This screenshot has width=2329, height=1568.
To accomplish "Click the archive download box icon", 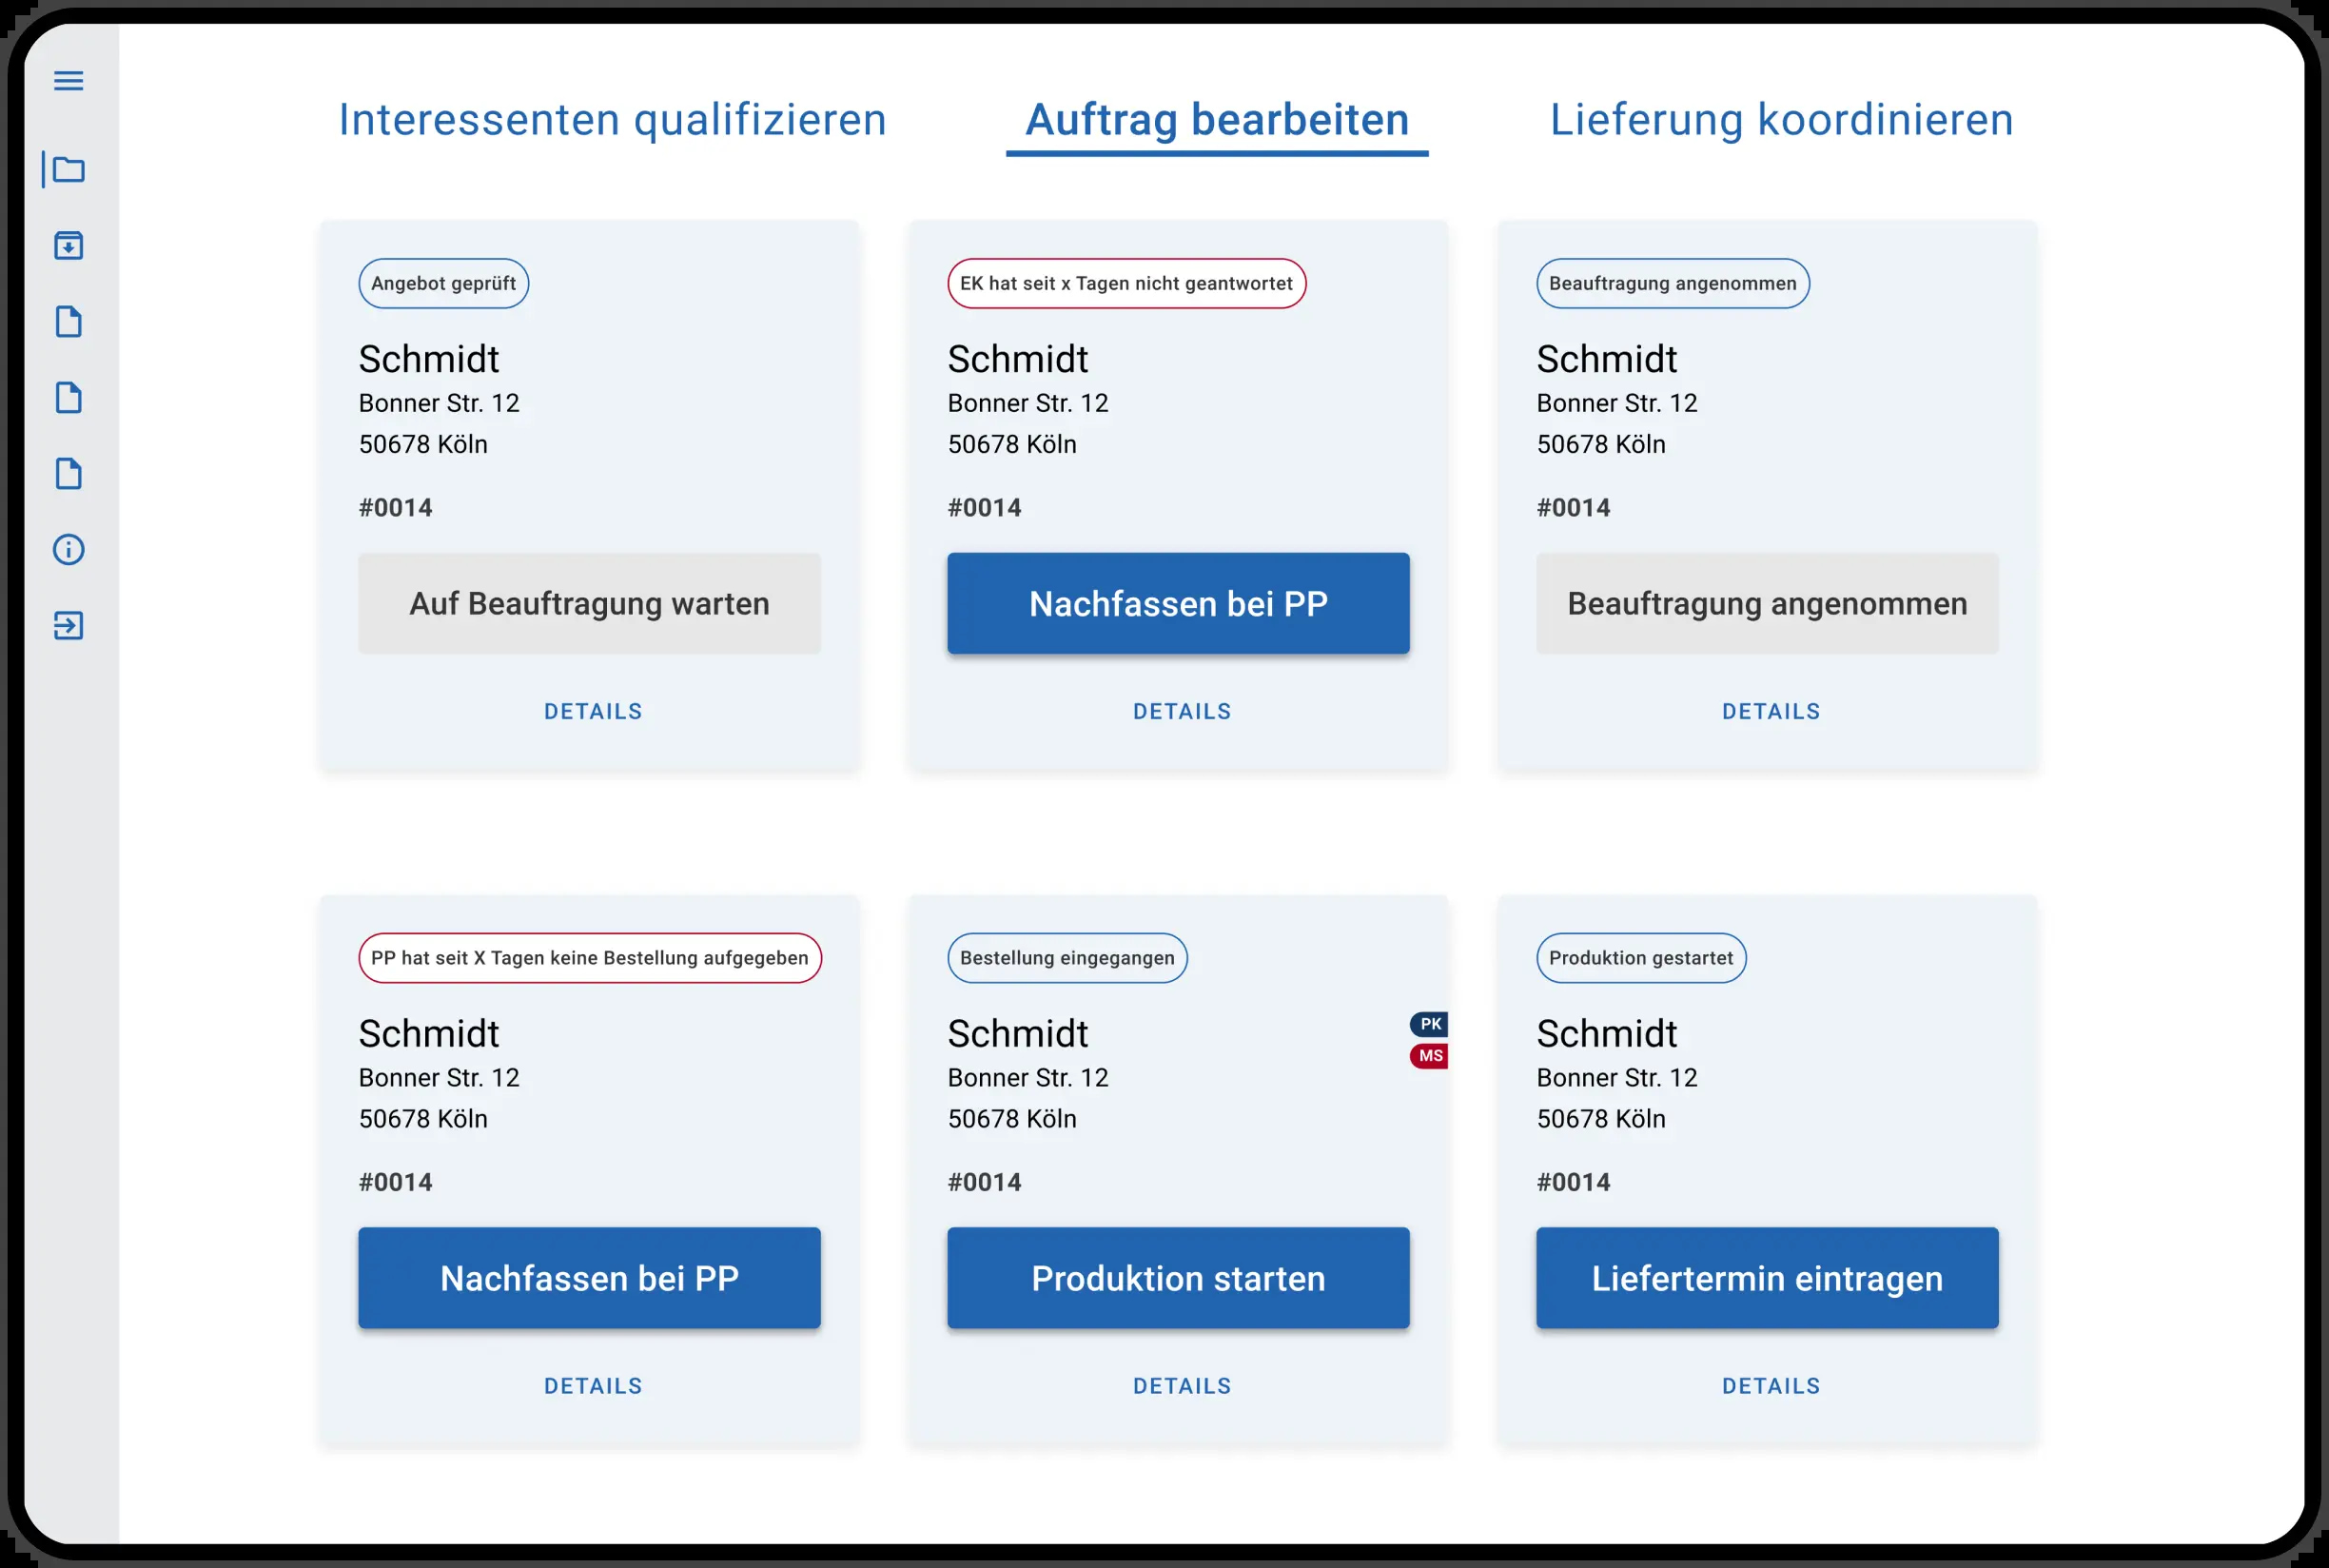I will [68, 245].
